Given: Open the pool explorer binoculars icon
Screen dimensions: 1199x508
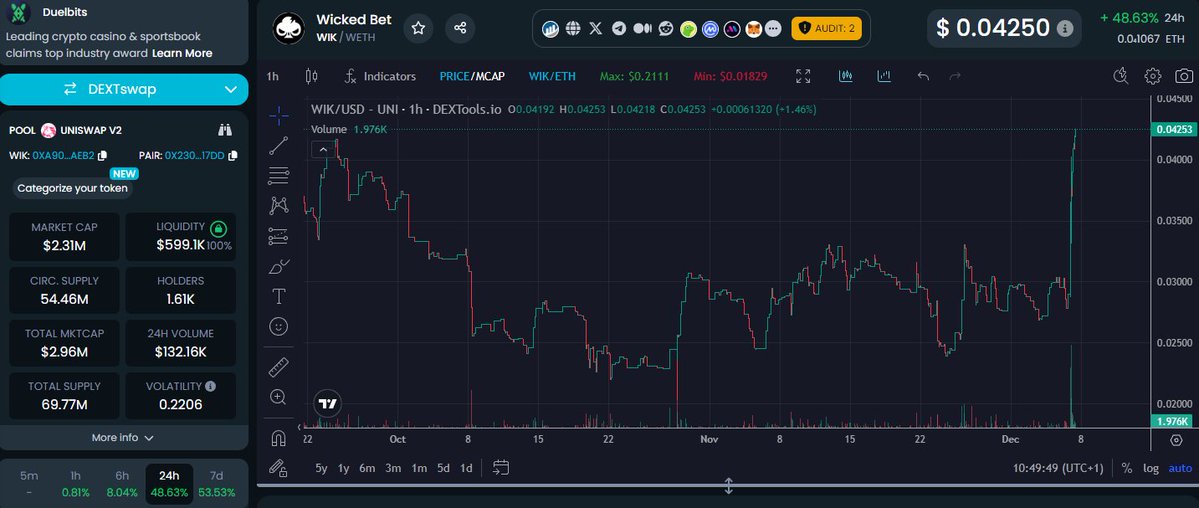Looking at the screenshot, I should pyautogui.click(x=224, y=130).
